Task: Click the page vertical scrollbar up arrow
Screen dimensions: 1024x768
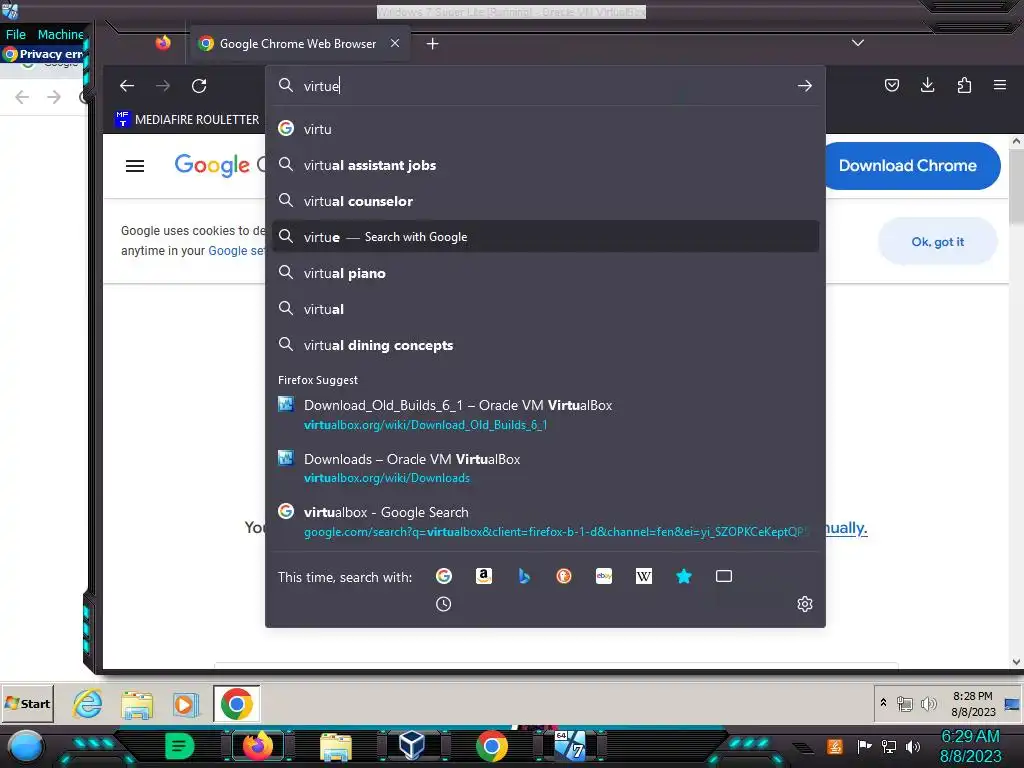Action: pyautogui.click(x=1016, y=141)
